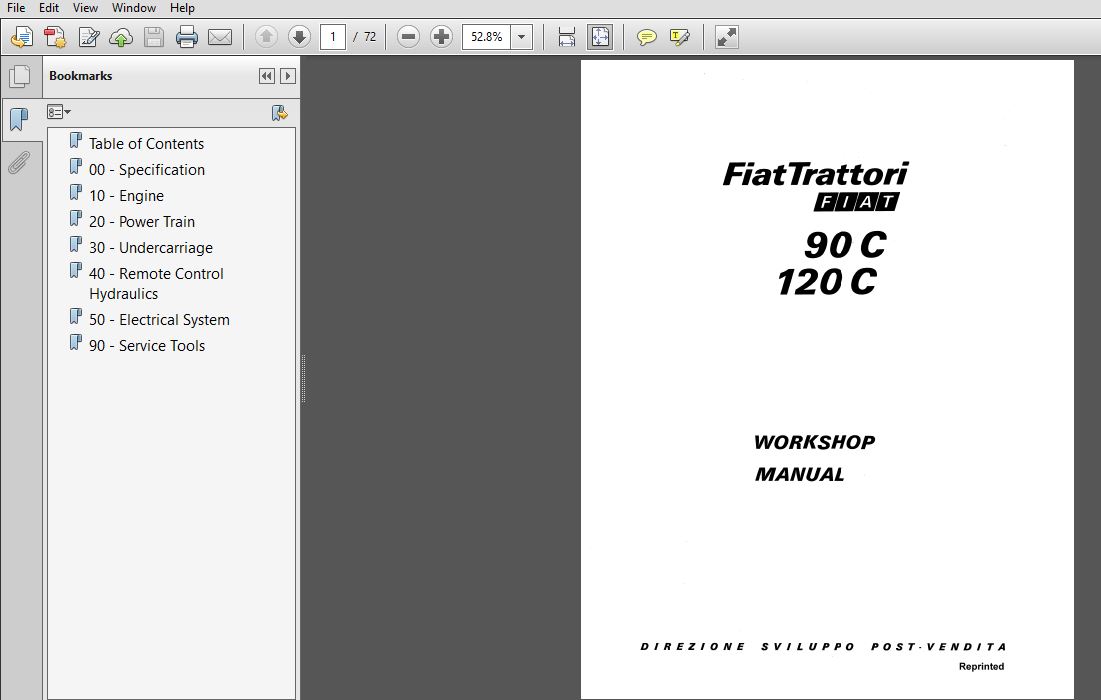
Task: Click the Highlight Text tool icon
Action: click(x=680, y=37)
